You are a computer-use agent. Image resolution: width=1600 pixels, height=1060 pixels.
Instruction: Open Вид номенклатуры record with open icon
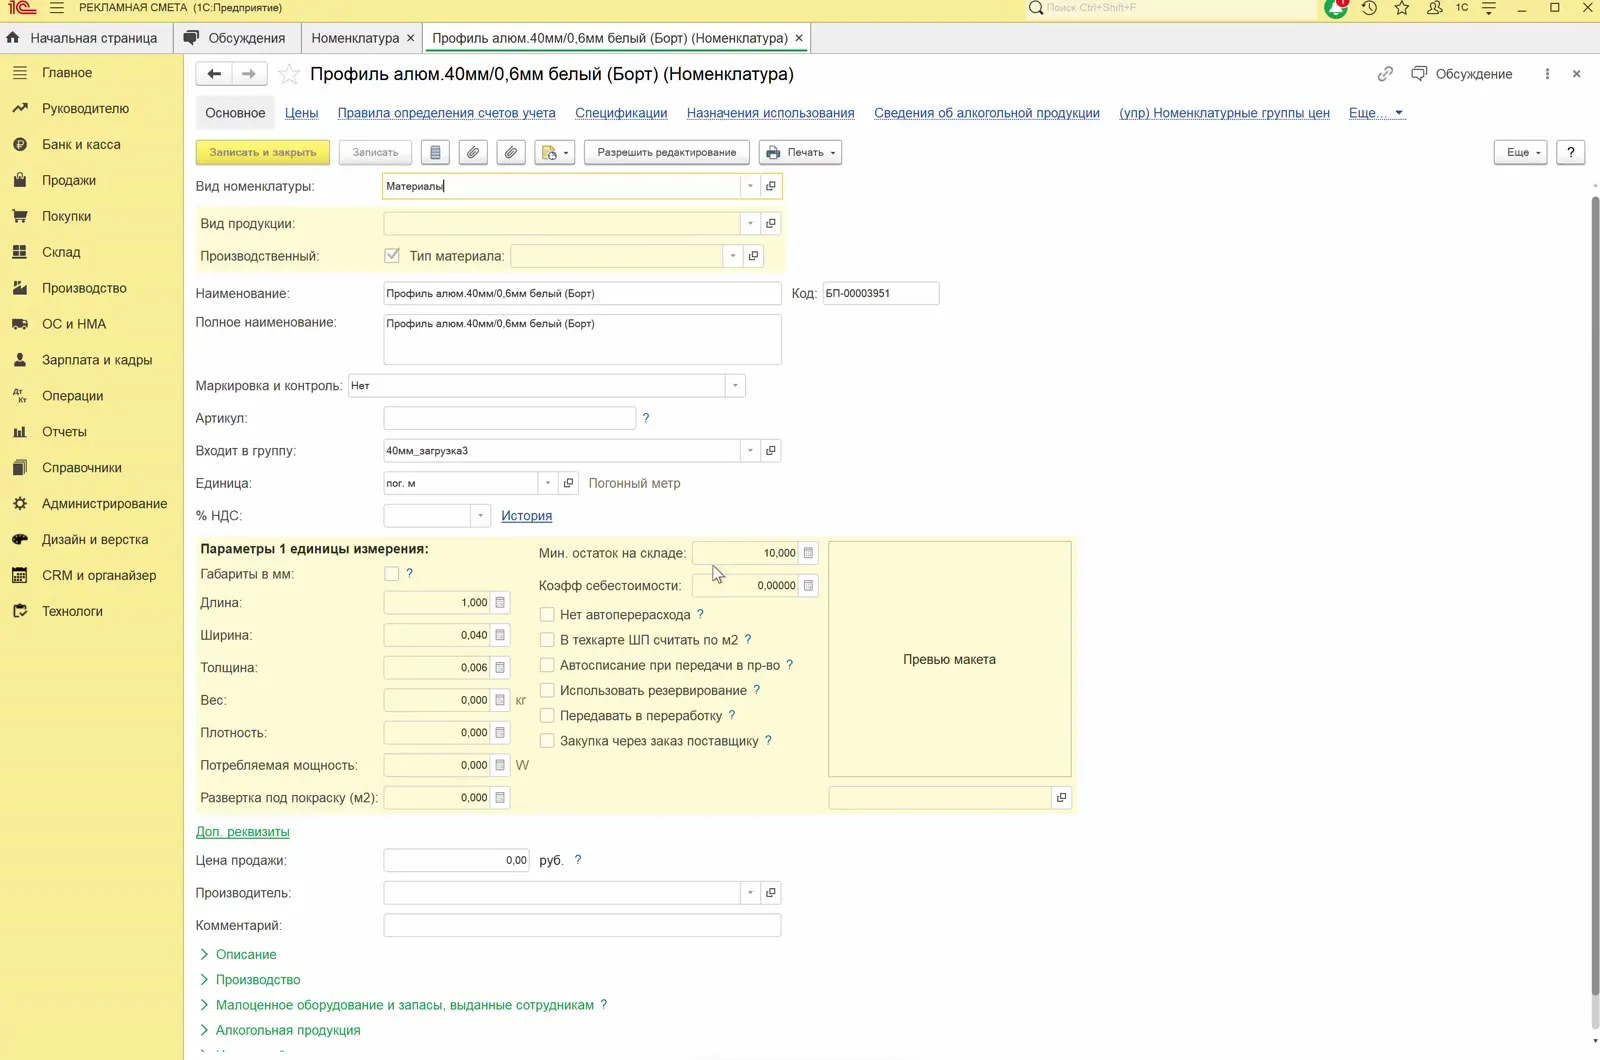(770, 186)
